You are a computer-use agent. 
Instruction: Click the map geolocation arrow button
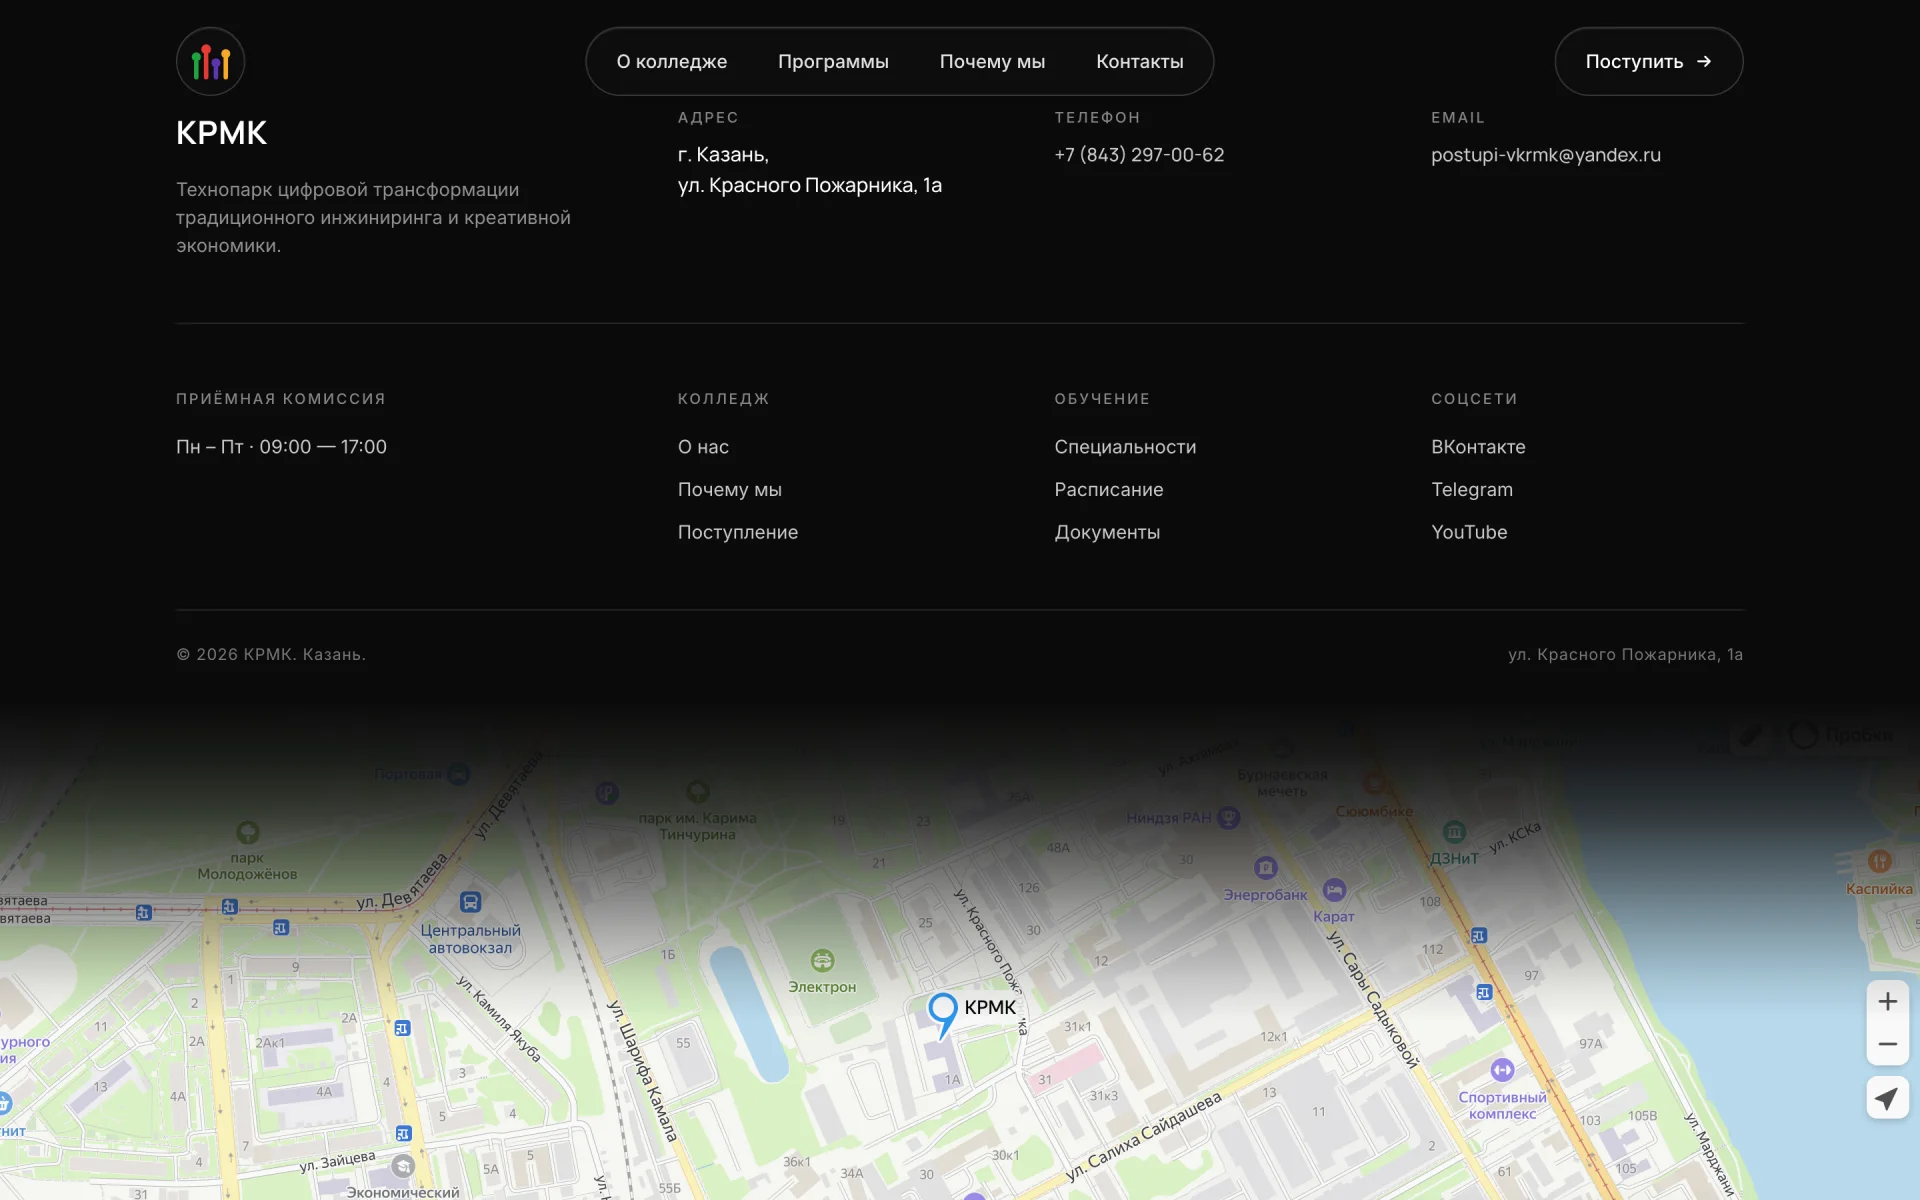point(1888,1098)
